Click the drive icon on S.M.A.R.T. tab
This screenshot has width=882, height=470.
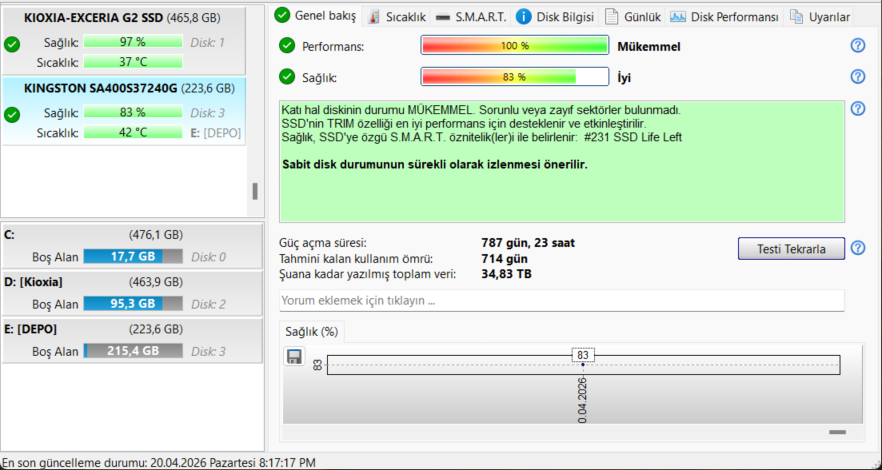tap(443, 17)
